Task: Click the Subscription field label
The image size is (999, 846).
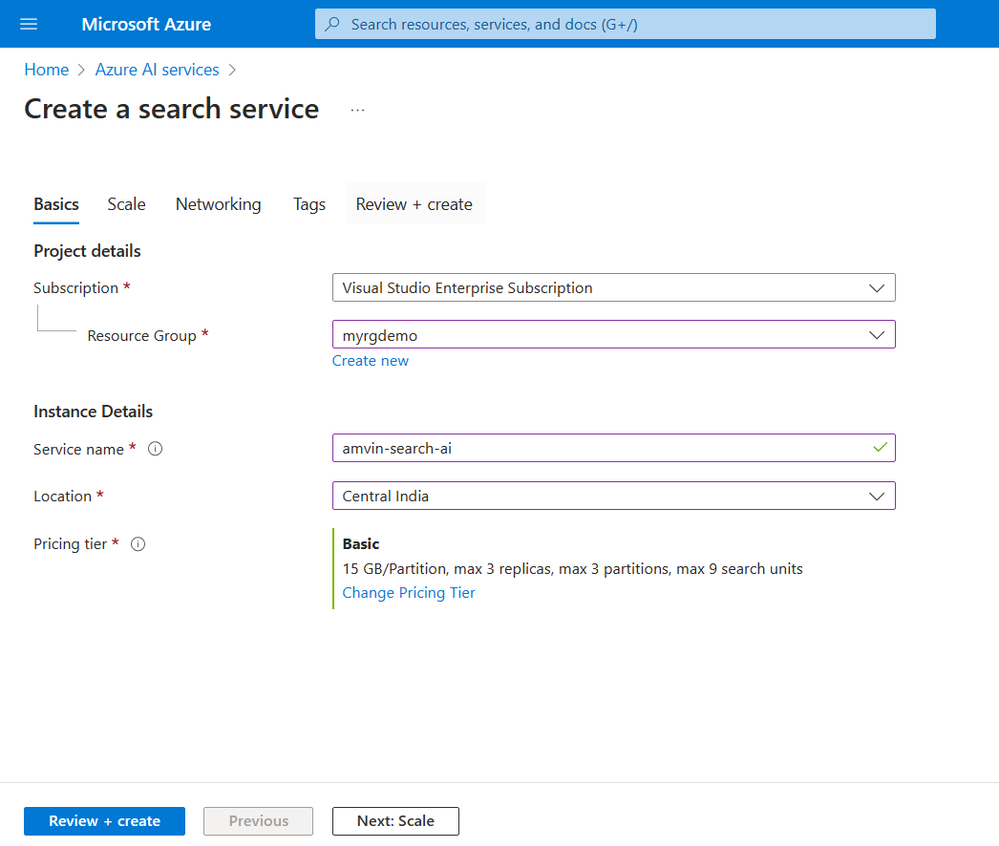Action: click(x=76, y=288)
